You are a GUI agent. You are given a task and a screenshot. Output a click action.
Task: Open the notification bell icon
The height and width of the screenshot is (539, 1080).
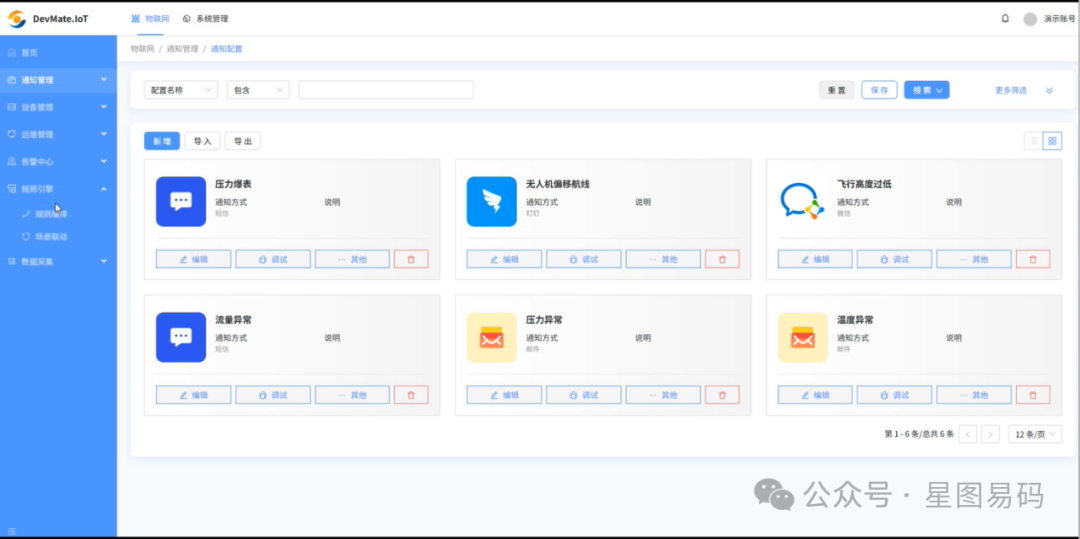pos(1005,19)
